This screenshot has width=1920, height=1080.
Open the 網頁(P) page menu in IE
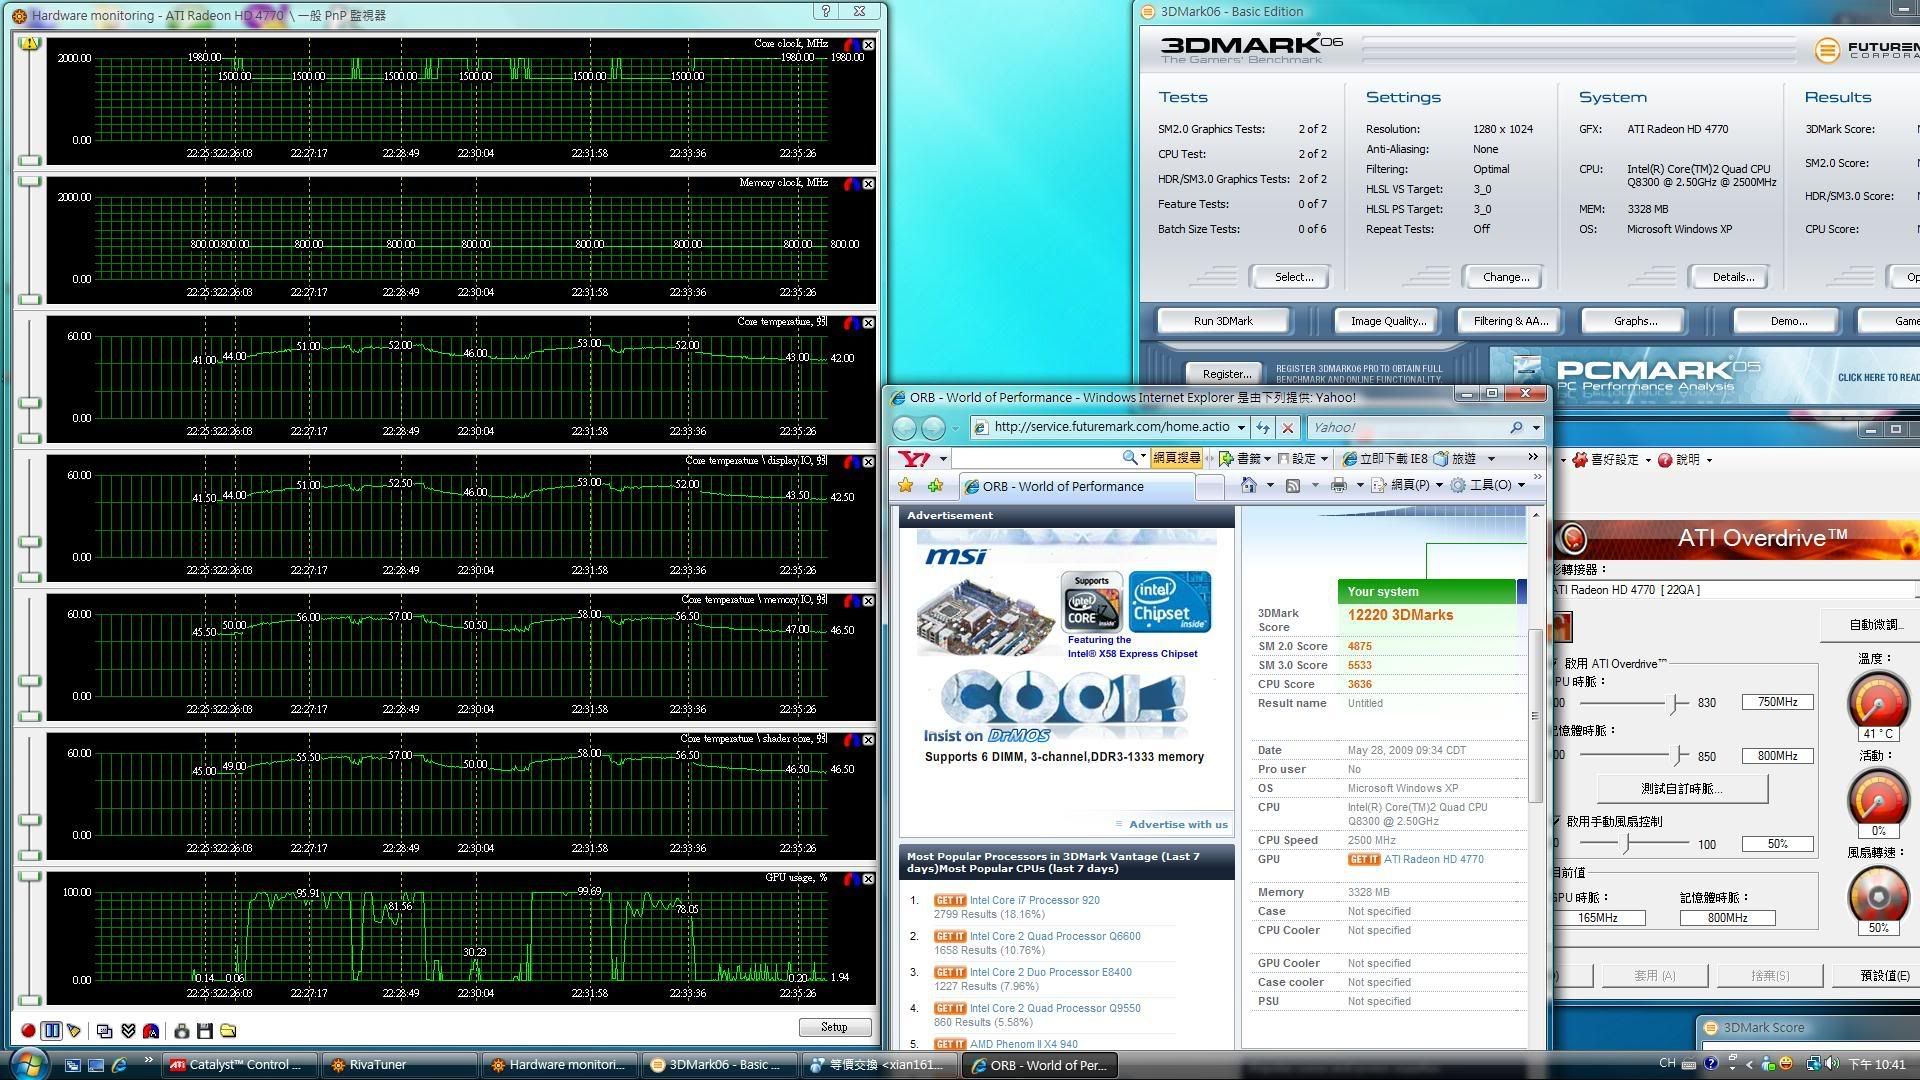coord(1407,485)
